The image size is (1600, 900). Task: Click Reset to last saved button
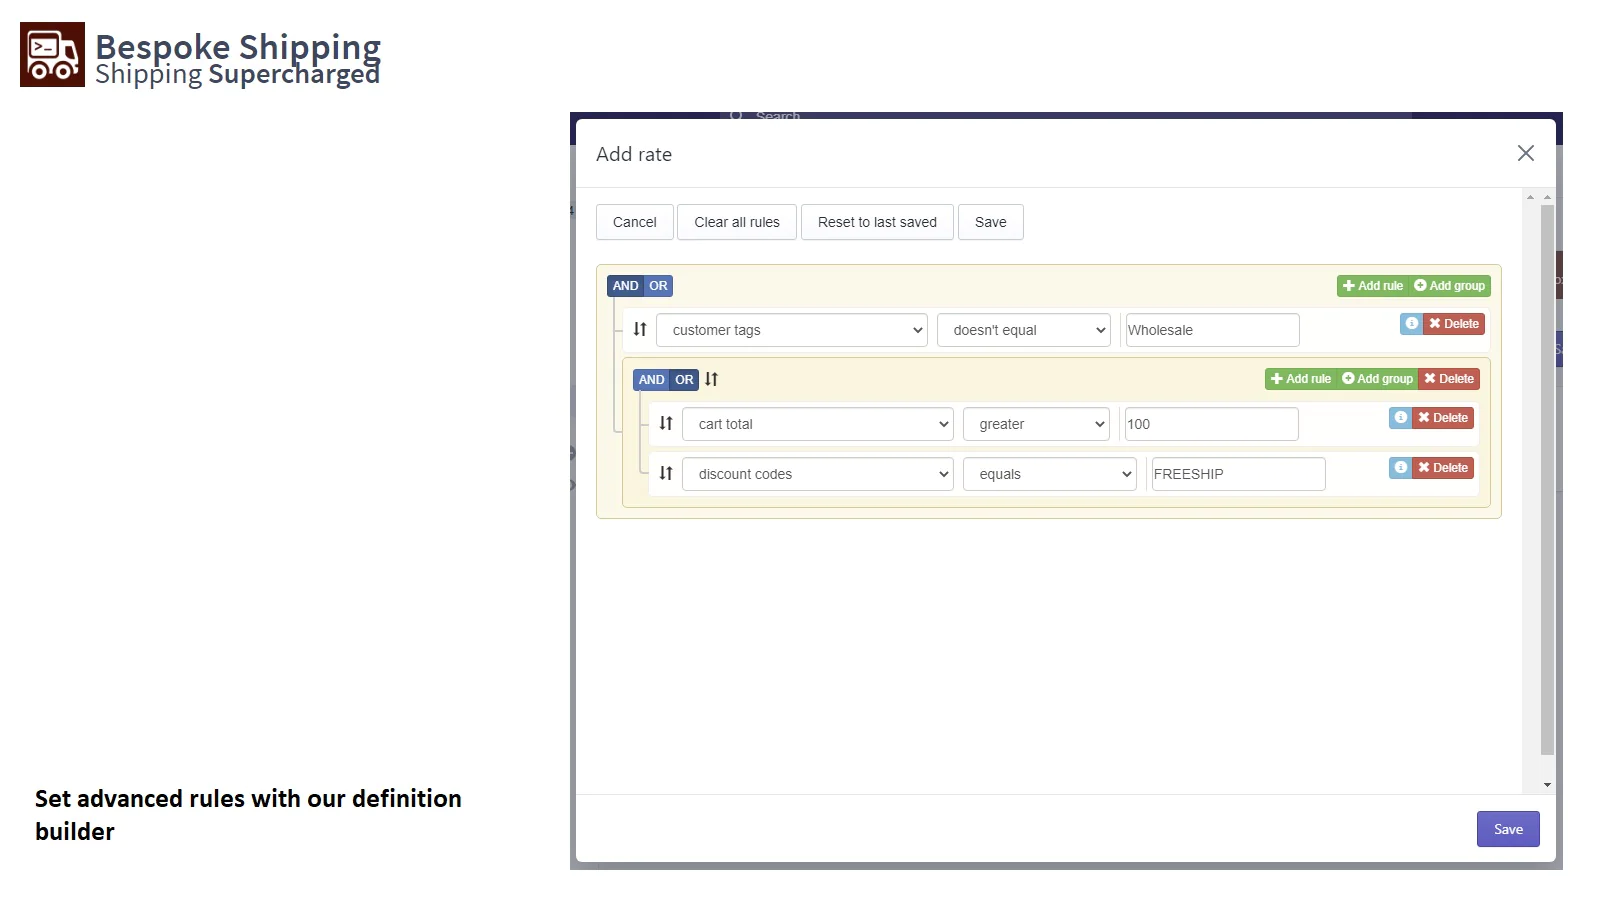point(877,222)
